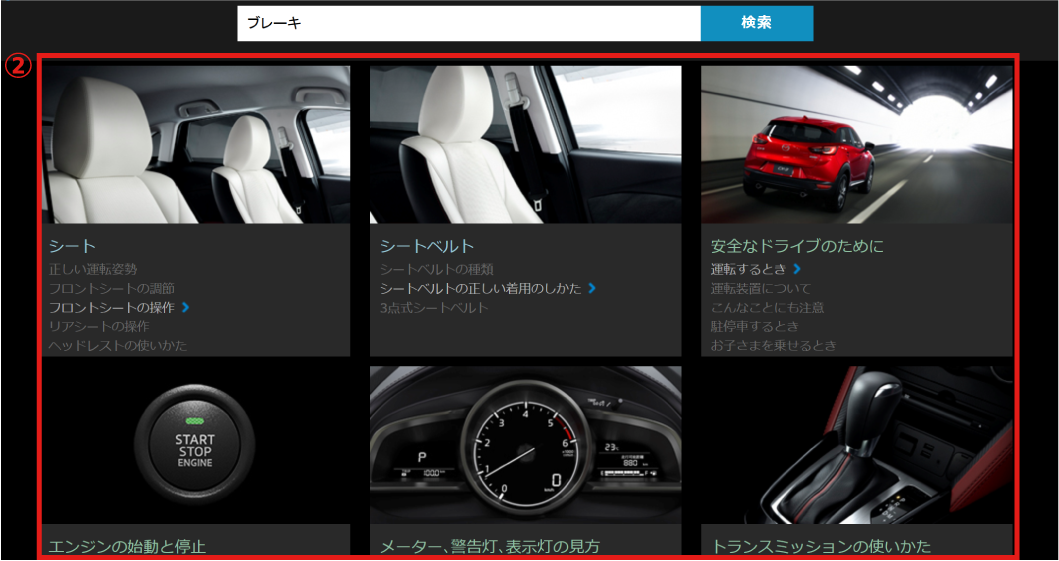Click the 検索 search button
1059x561 pixels.
coord(756,23)
